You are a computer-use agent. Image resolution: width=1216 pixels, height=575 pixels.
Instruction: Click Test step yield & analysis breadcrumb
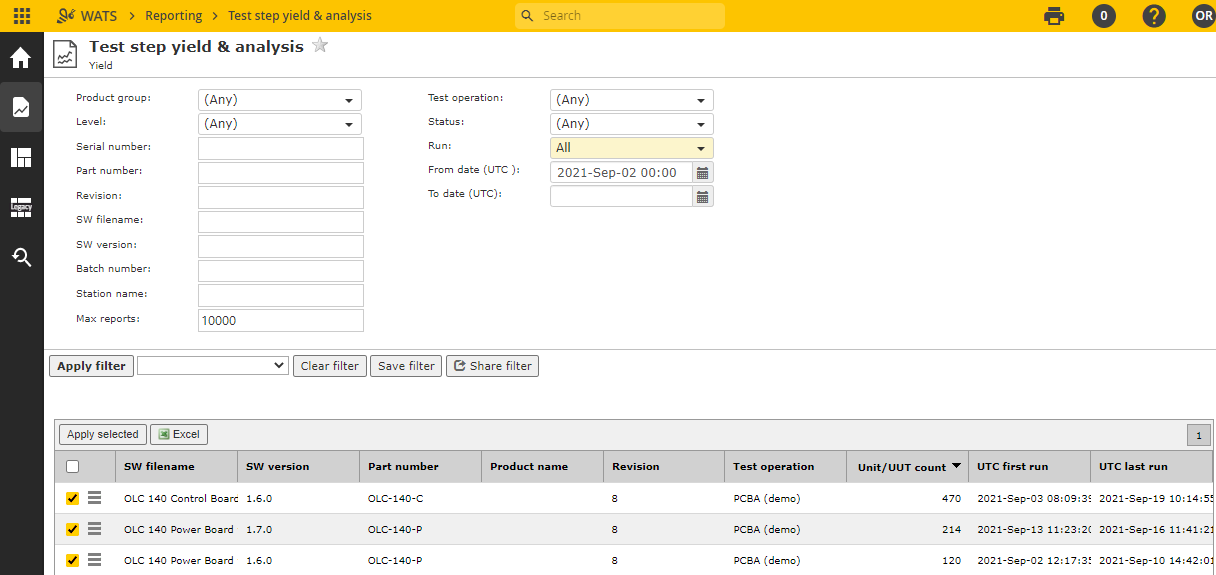[300, 16]
